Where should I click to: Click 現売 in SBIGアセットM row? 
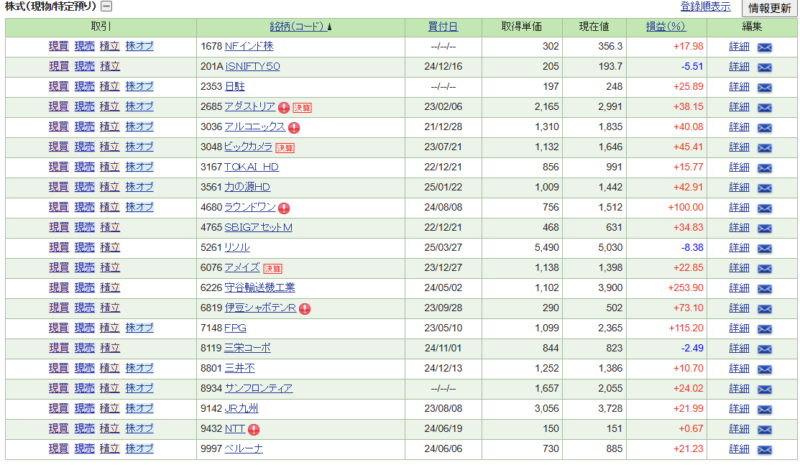click(84, 227)
